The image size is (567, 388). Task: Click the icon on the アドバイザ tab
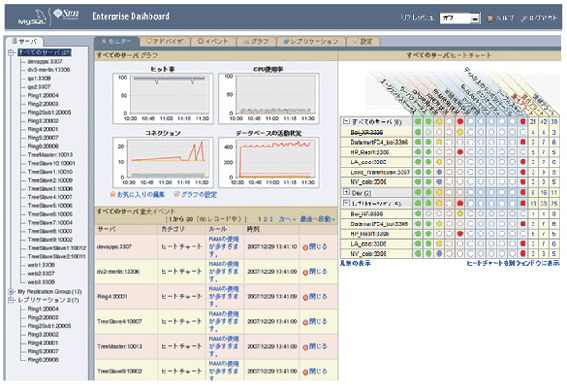[149, 41]
